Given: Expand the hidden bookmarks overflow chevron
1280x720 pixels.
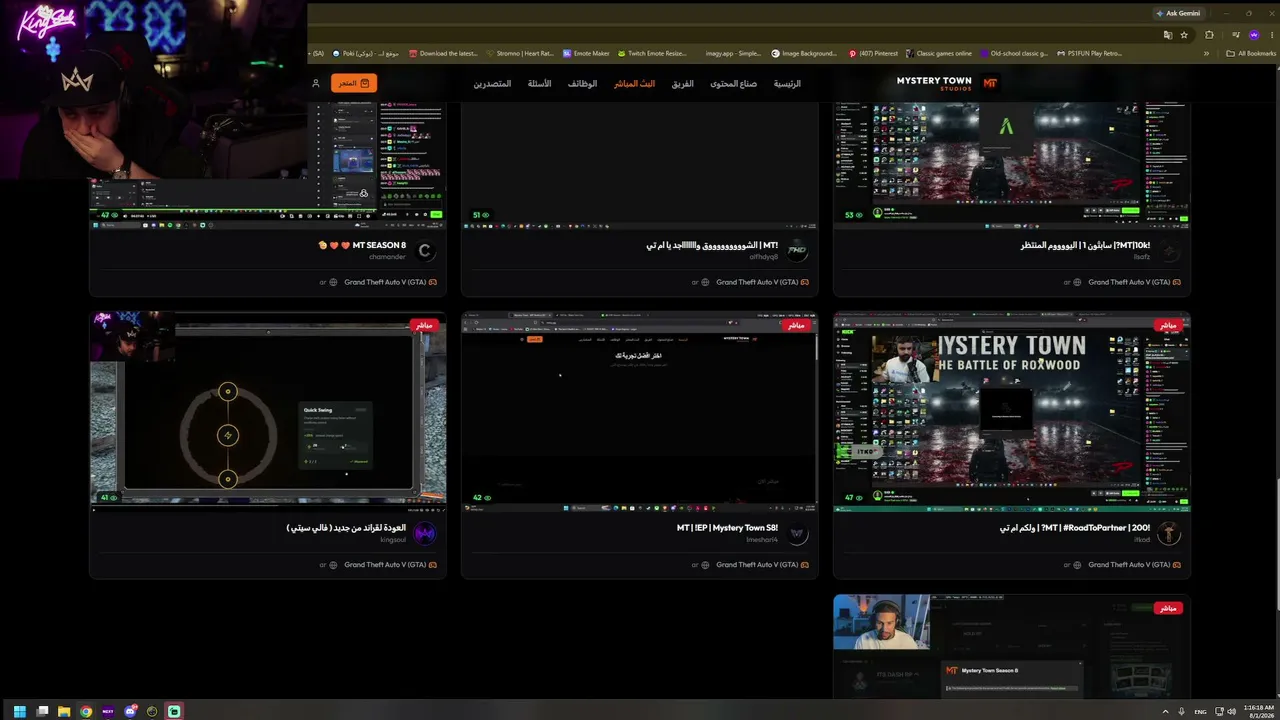Looking at the screenshot, I should click(x=1206, y=53).
